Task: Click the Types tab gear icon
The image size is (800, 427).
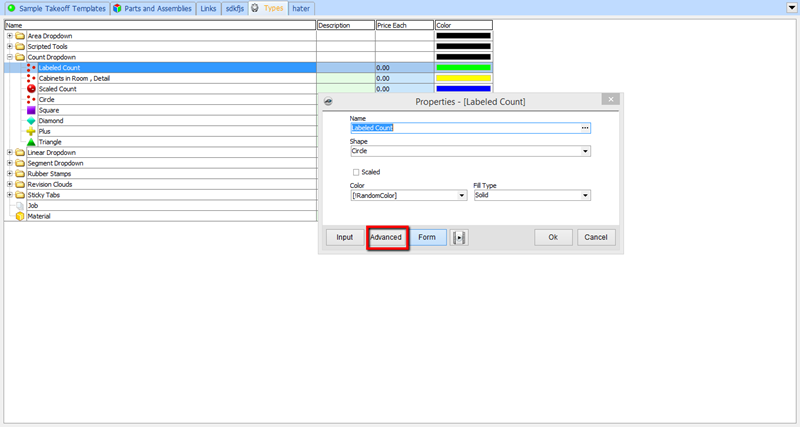Action: pos(255,8)
